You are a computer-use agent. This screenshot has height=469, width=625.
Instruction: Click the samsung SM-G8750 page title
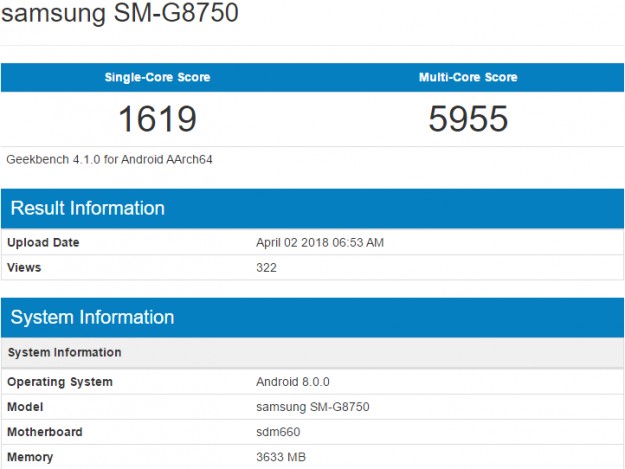tap(120, 17)
